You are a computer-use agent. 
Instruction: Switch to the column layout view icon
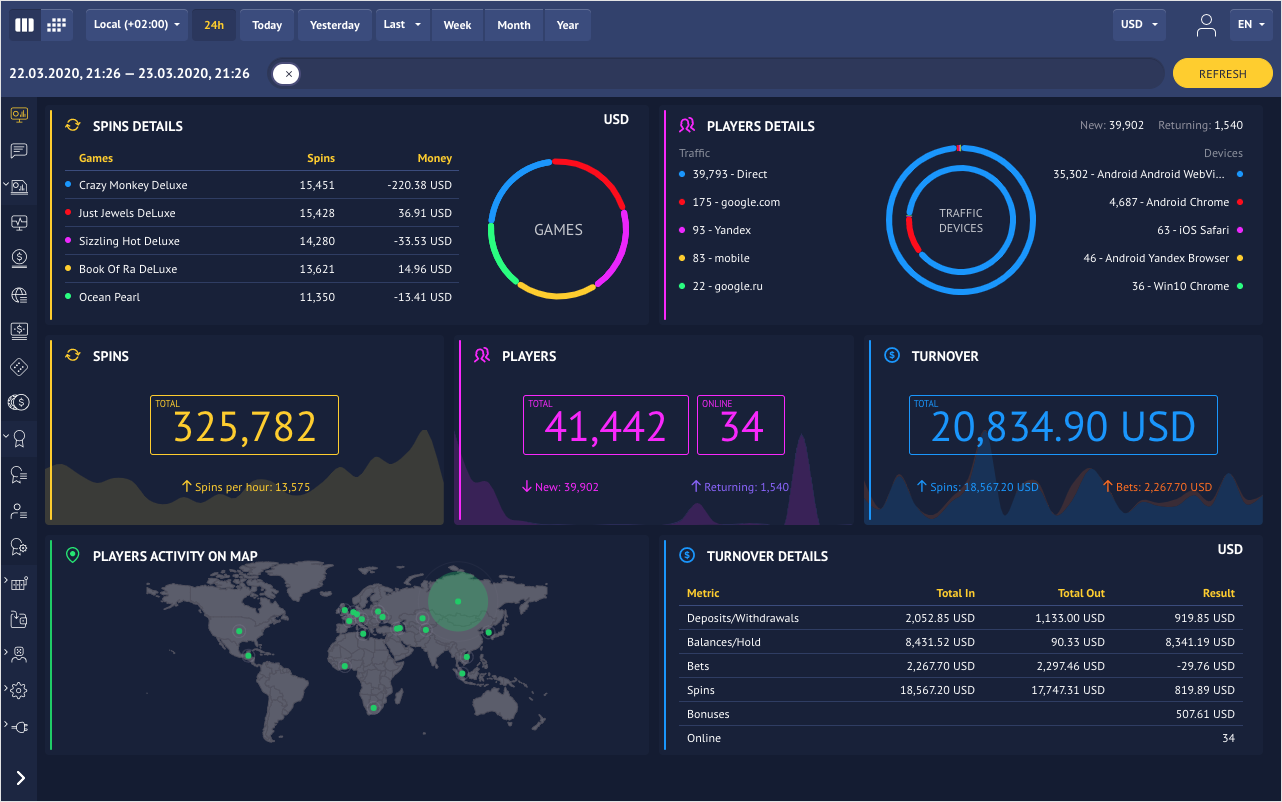point(25,25)
